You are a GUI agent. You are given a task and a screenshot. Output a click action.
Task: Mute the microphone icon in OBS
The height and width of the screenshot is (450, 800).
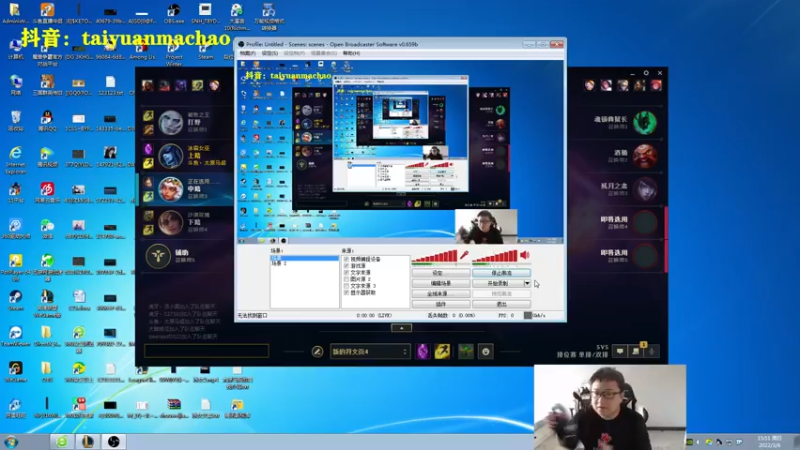(464, 255)
